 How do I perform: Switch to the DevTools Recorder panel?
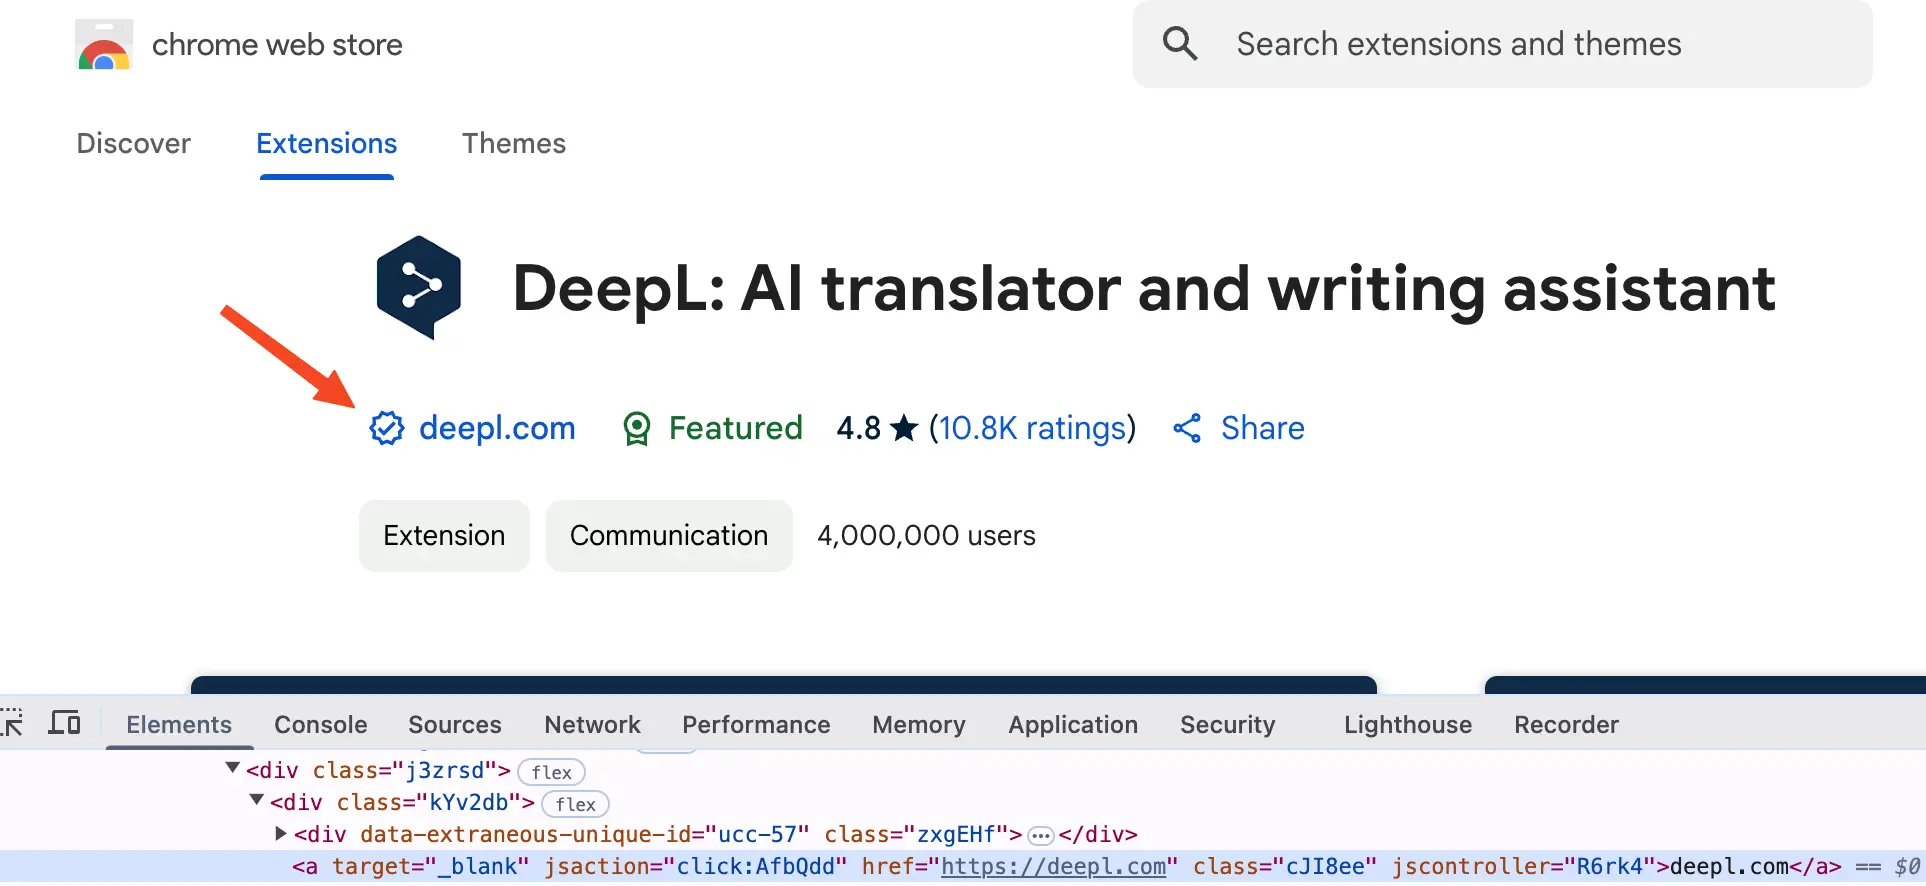pyautogui.click(x=1566, y=724)
